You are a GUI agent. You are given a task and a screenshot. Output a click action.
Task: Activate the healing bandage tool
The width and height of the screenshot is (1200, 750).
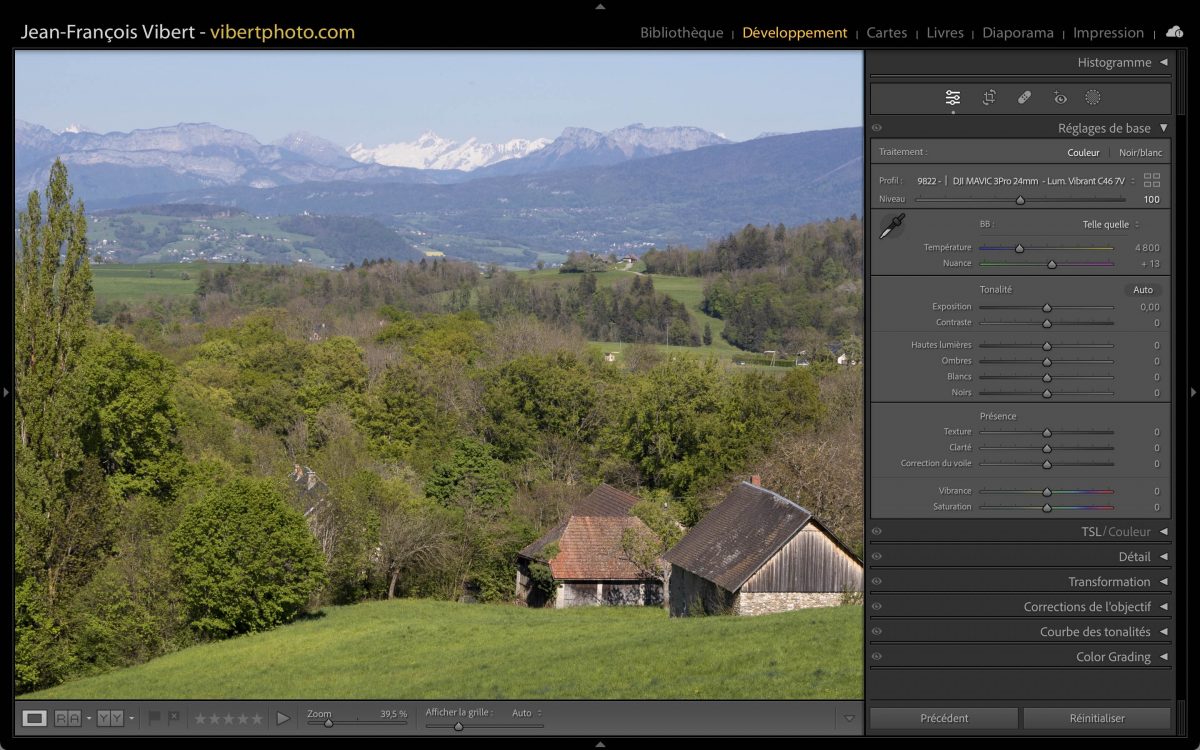[1024, 97]
